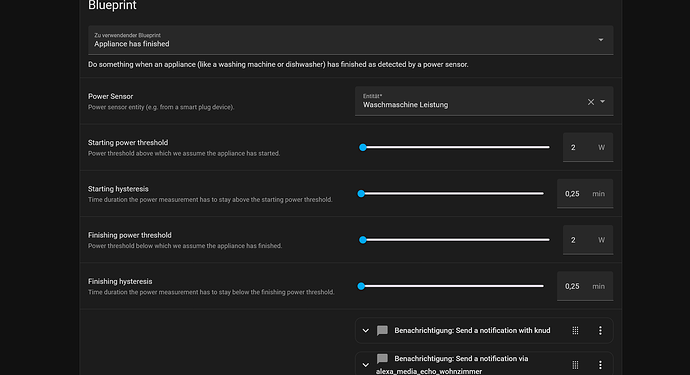Adjust Finishing power threshold slider handle
Screen dimensions: 690x375
tap(363, 240)
